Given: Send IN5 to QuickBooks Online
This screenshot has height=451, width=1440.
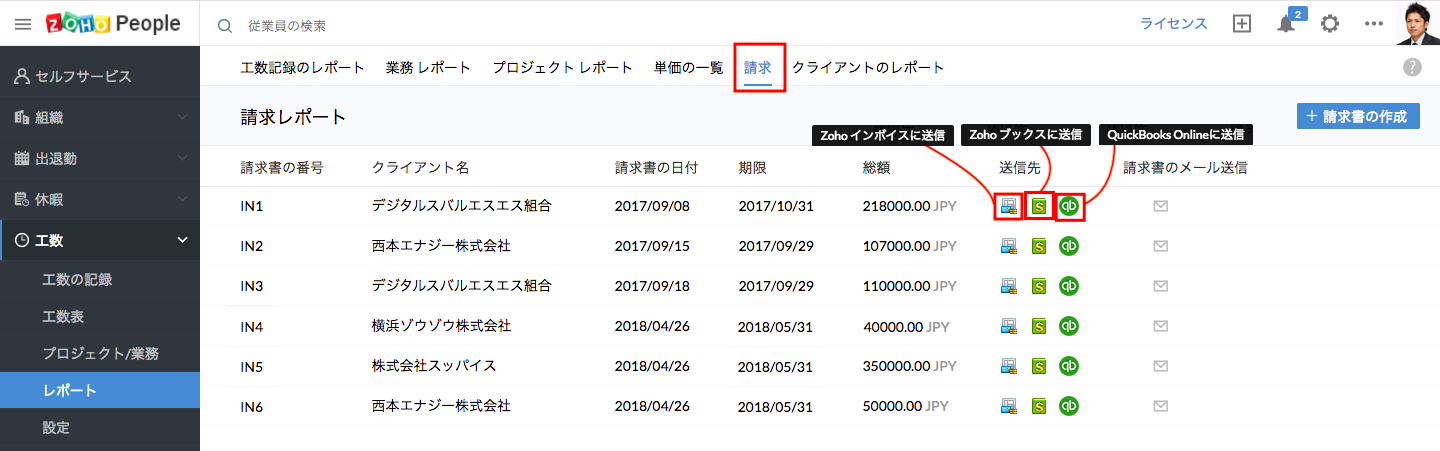Looking at the screenshot, I should (x=1069, y=366).
